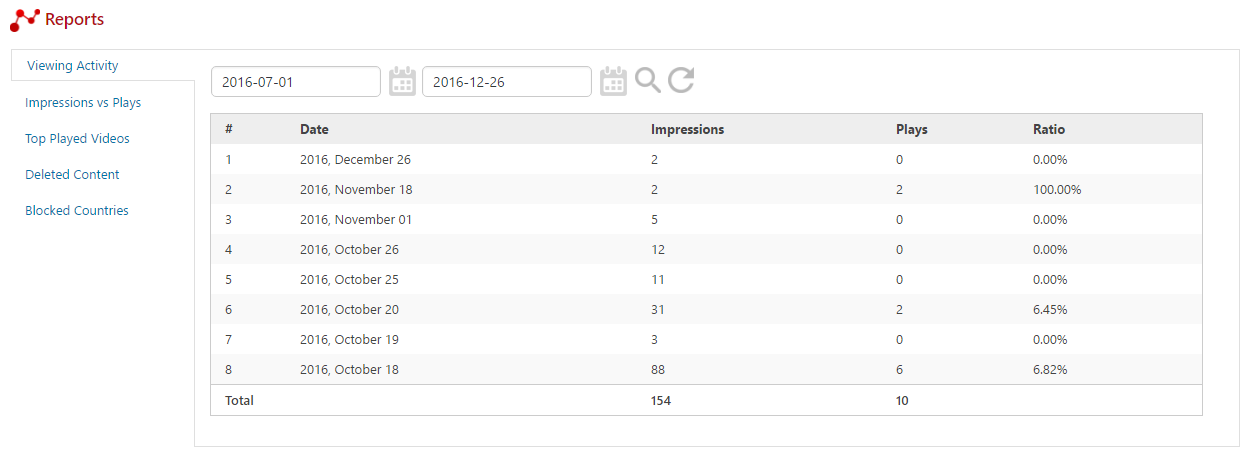
Task: Click the Plays column header
Action: 911,130
